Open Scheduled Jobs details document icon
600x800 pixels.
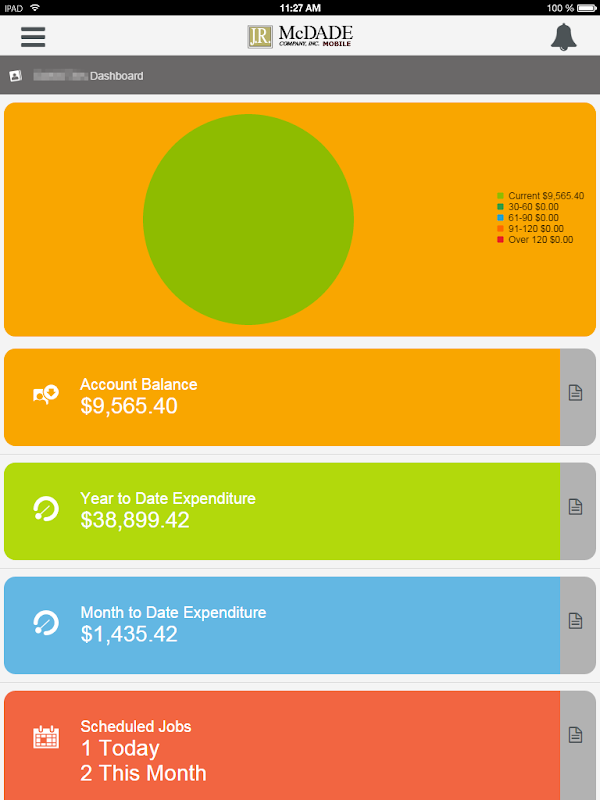[576, 735]
